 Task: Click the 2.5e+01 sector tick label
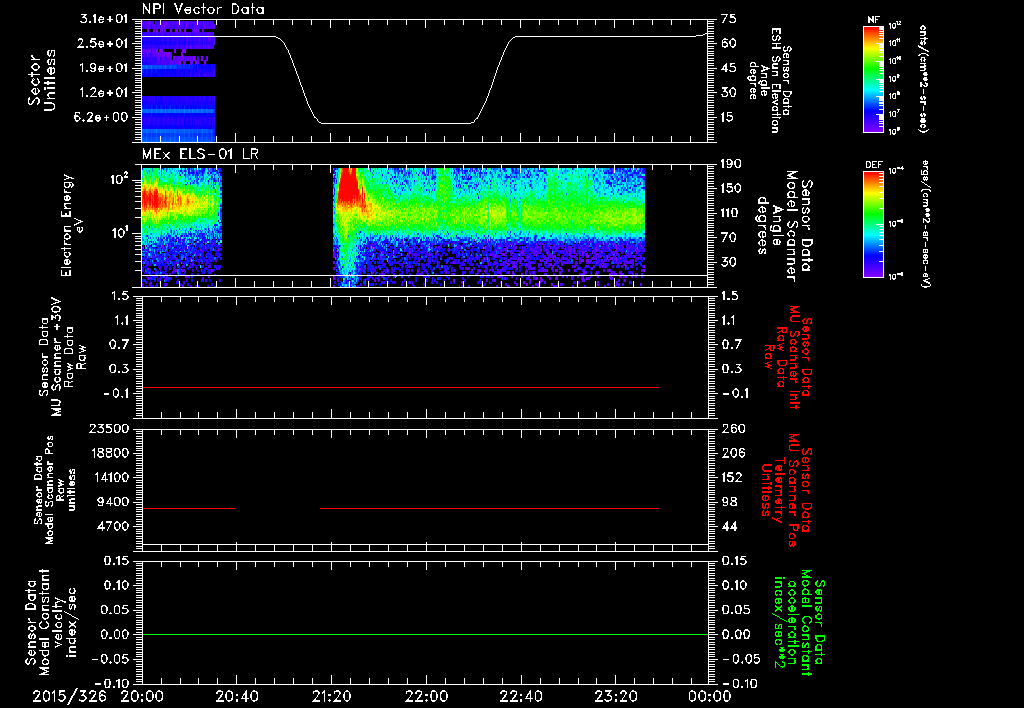click(104, 43)
